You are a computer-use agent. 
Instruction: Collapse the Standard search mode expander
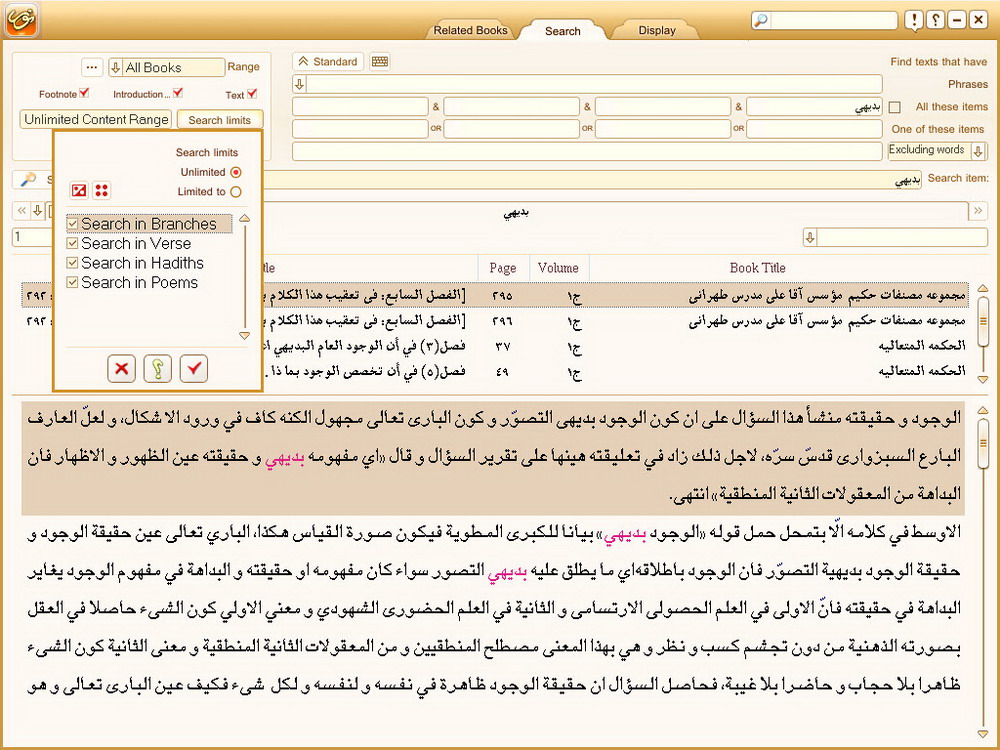(x=302, y=62)
